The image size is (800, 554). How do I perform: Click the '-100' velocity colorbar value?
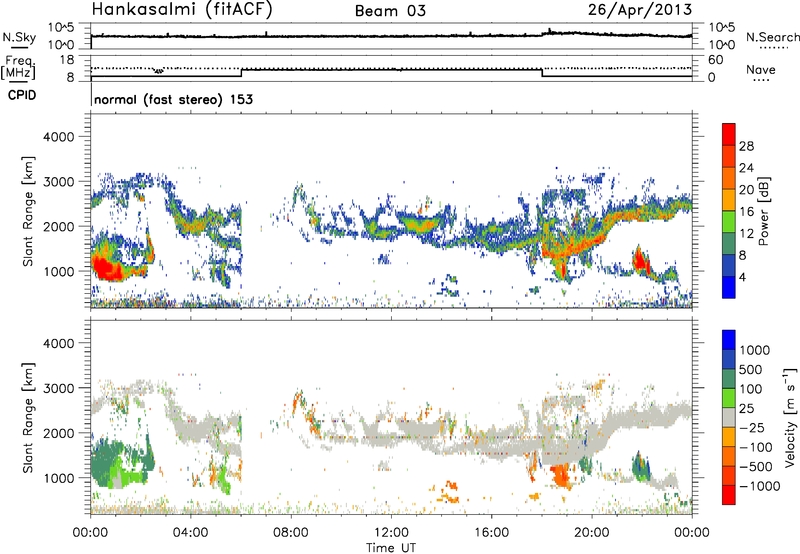pos(756,447)
